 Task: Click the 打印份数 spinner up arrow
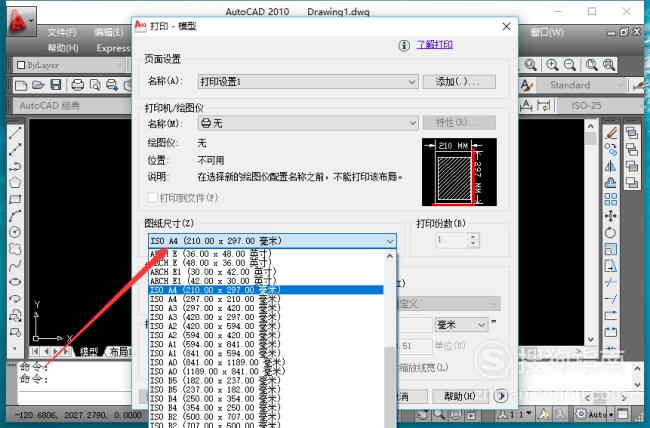tap(473, 237)
